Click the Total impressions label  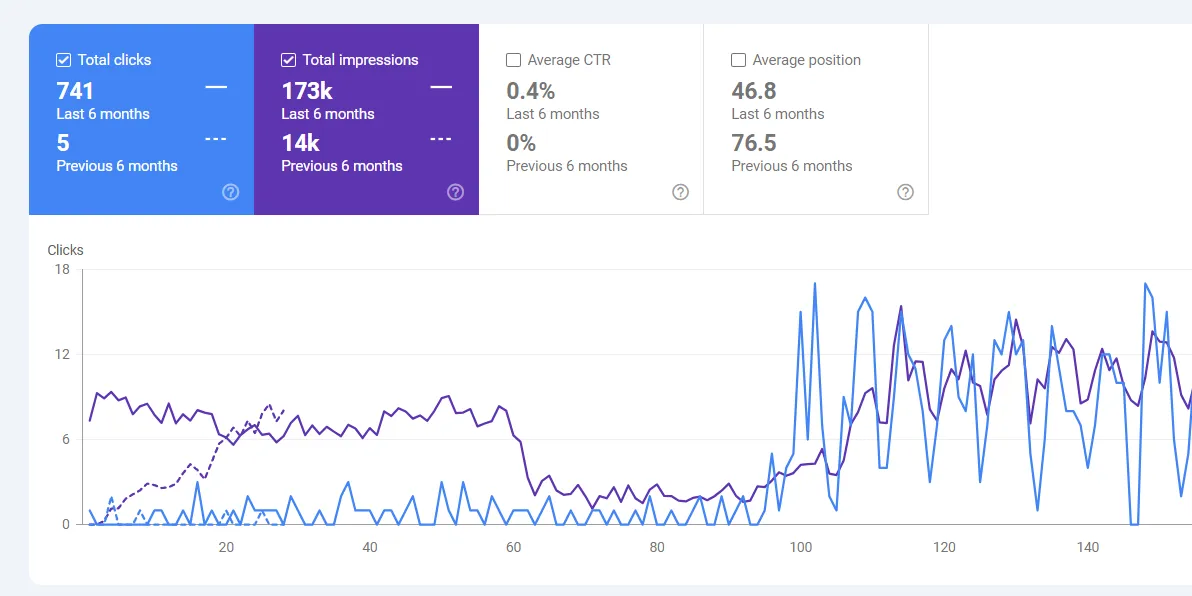click(360, 60)
